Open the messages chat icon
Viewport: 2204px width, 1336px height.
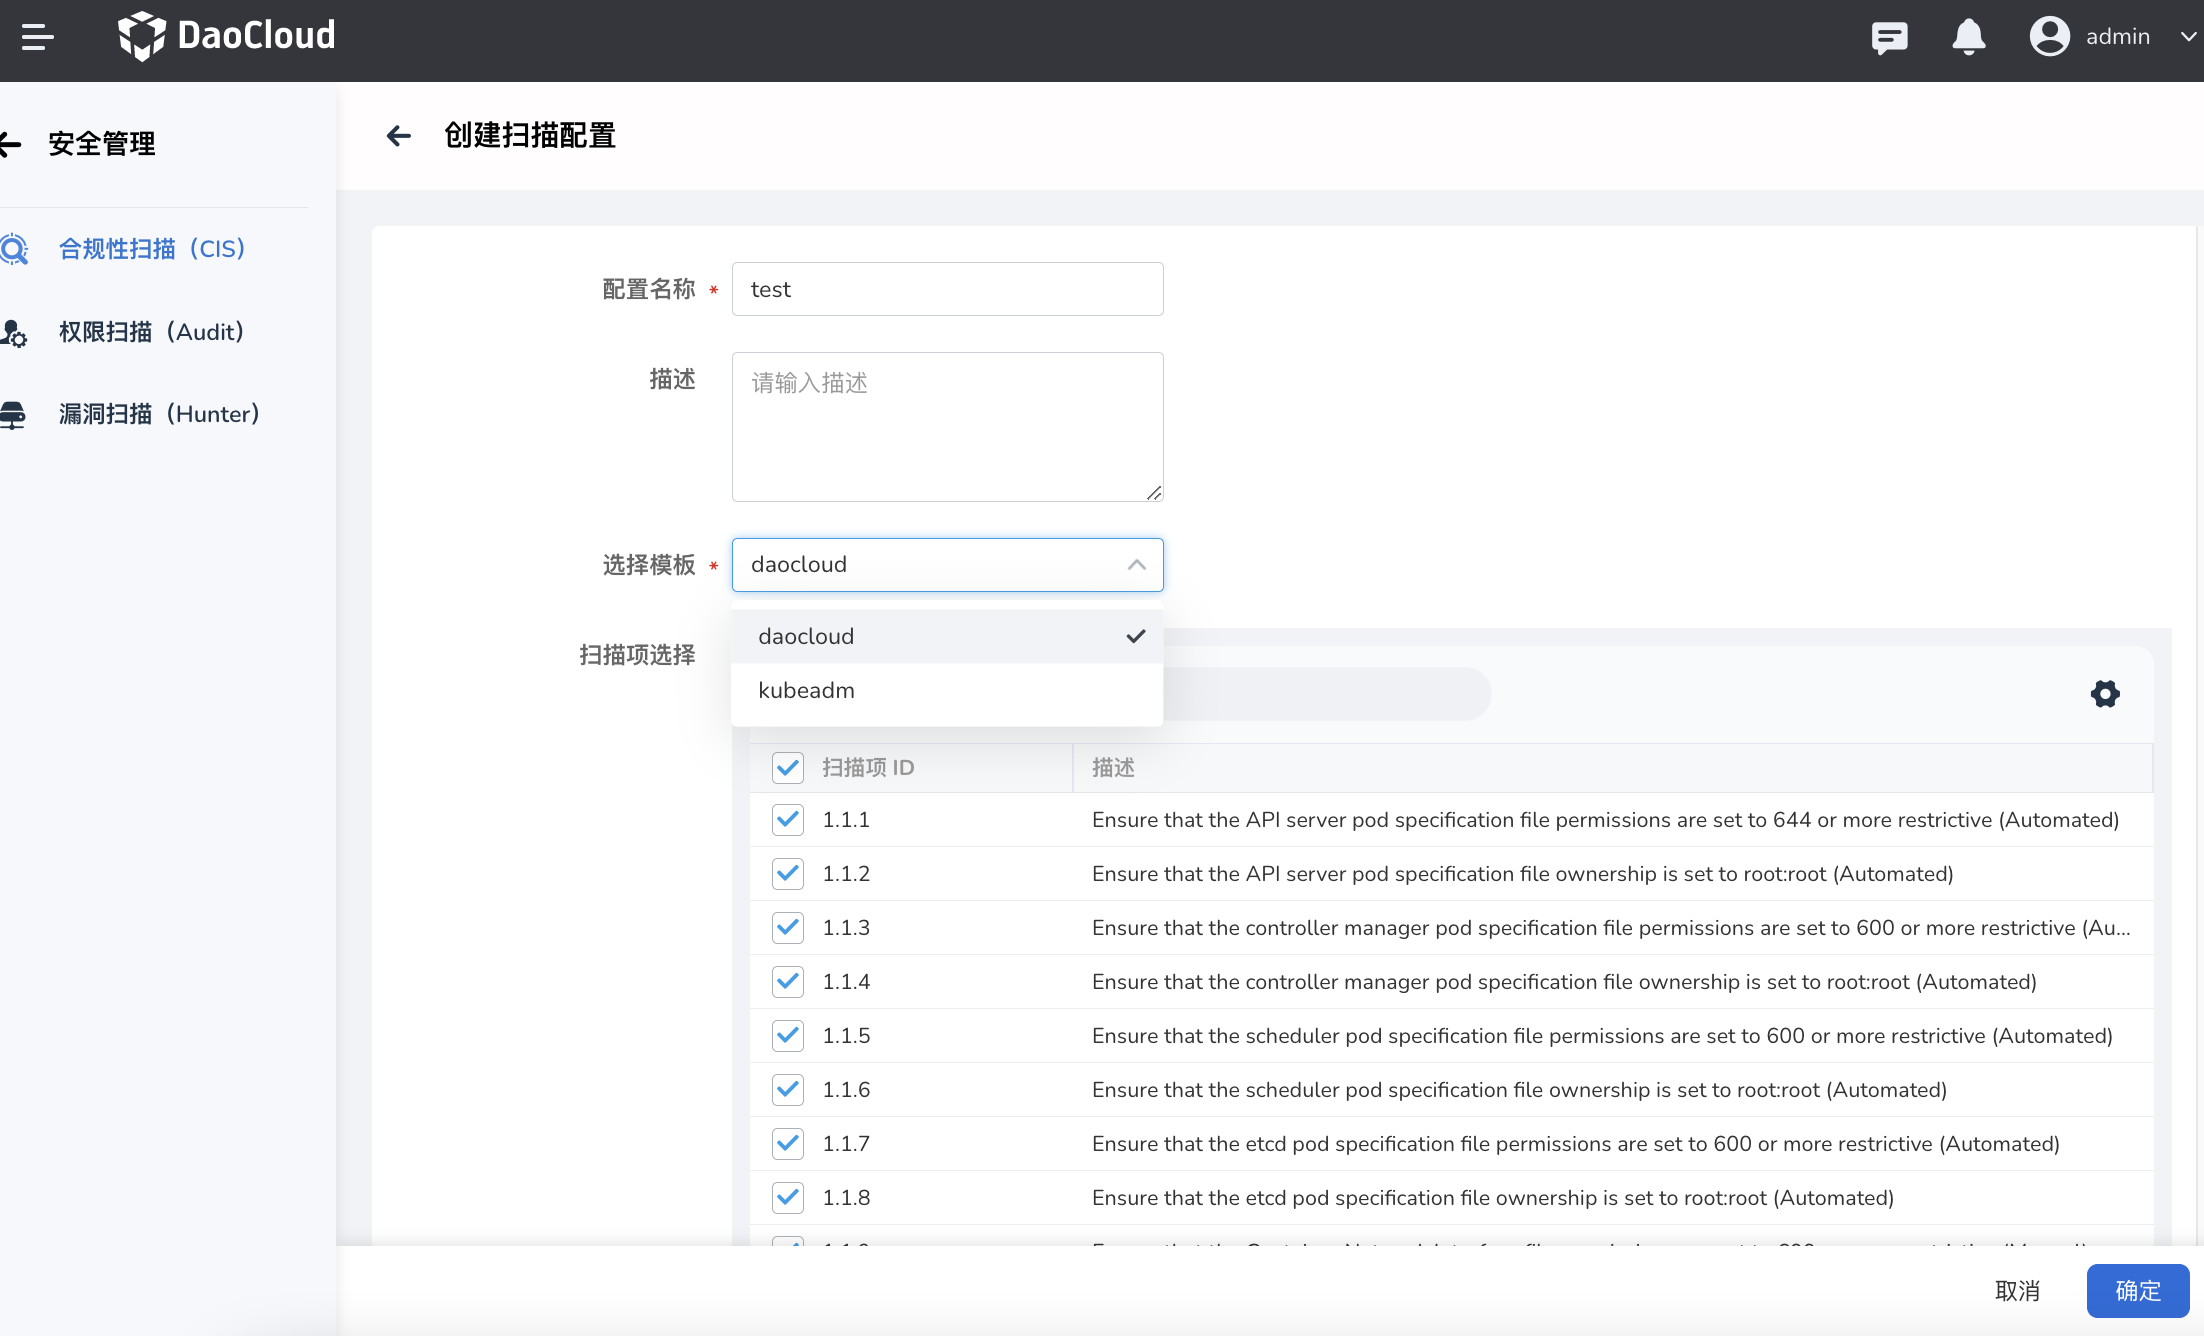click(x=1889, y=37)
